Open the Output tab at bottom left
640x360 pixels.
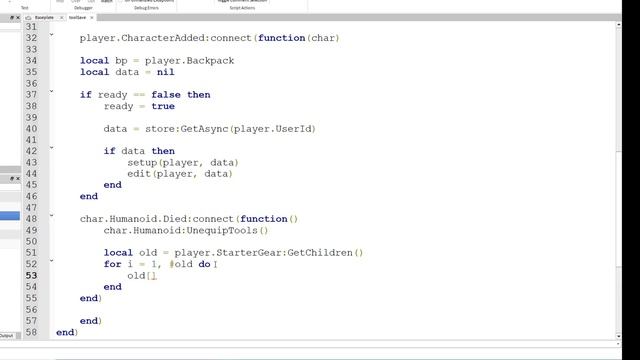pyautogui.click(x=7, y=336)
